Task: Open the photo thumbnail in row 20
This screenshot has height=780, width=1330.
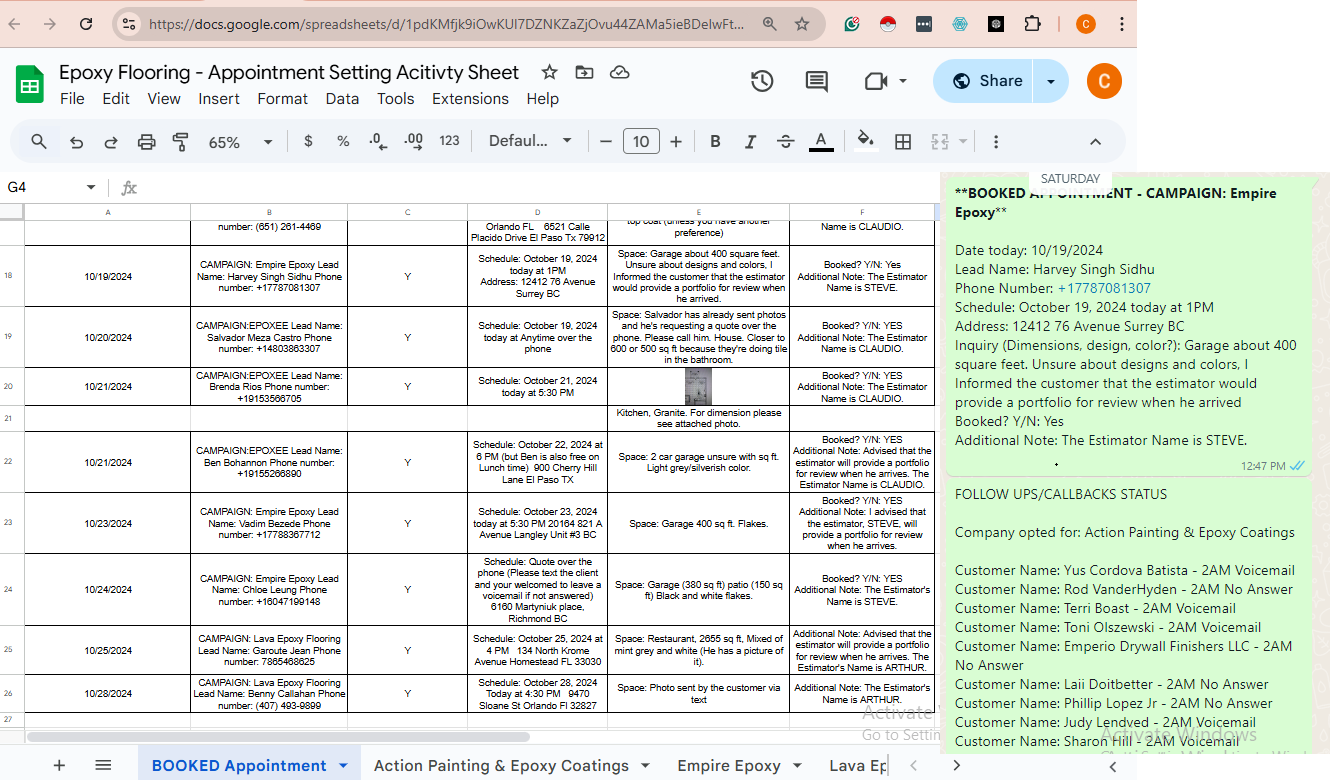Action: (698, 386)
